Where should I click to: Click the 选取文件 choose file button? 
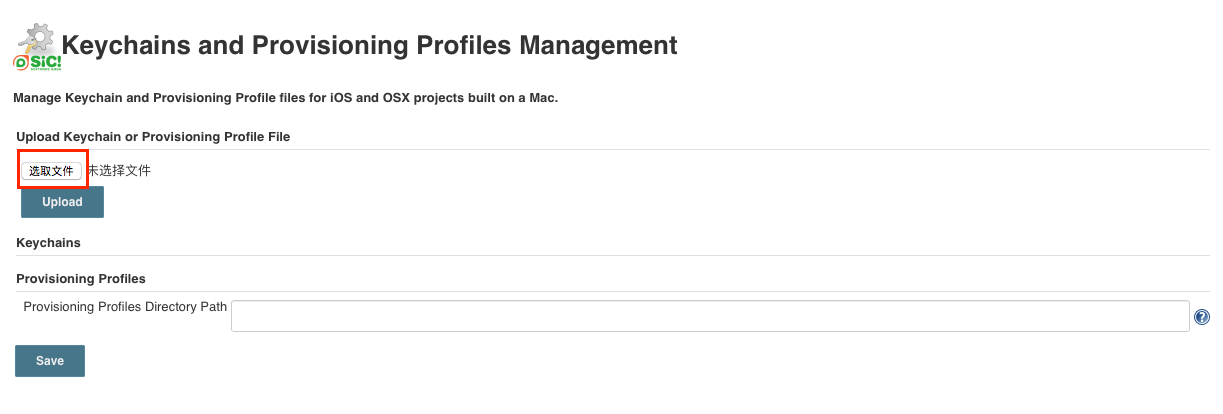52,171
